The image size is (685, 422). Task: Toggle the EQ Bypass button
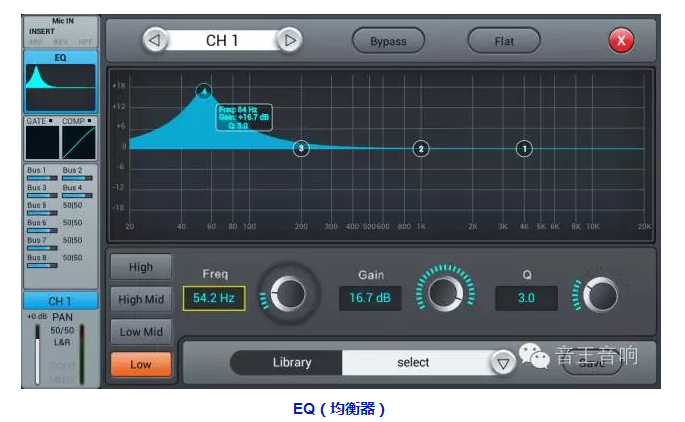(388, 41)
